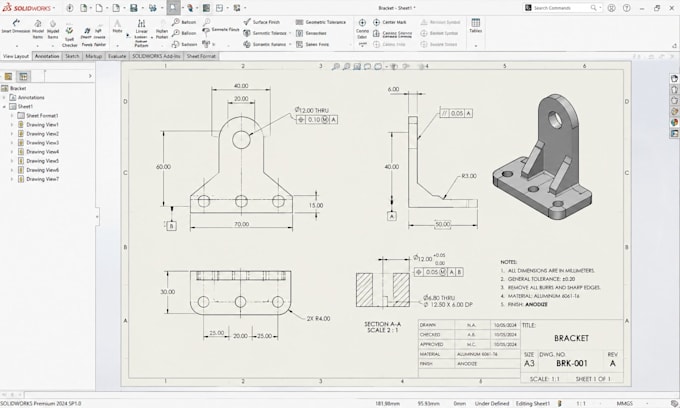Switch to SOLIDWORKS Add-Ins tab
680x408 pixels.
click(156, 56)
